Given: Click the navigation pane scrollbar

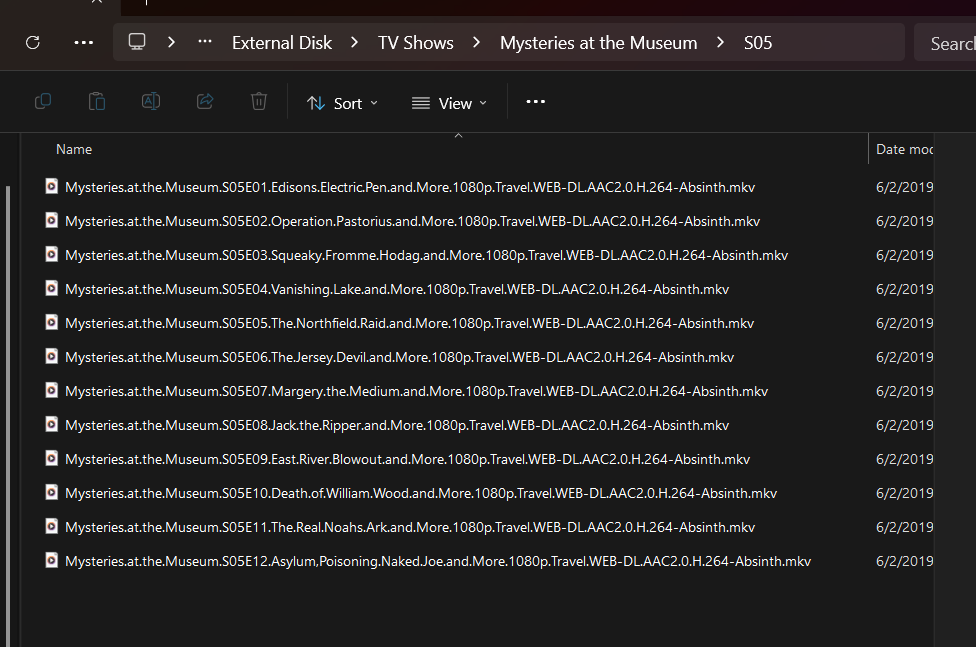Looking at the screenshot, I should [x=8, y=416].
